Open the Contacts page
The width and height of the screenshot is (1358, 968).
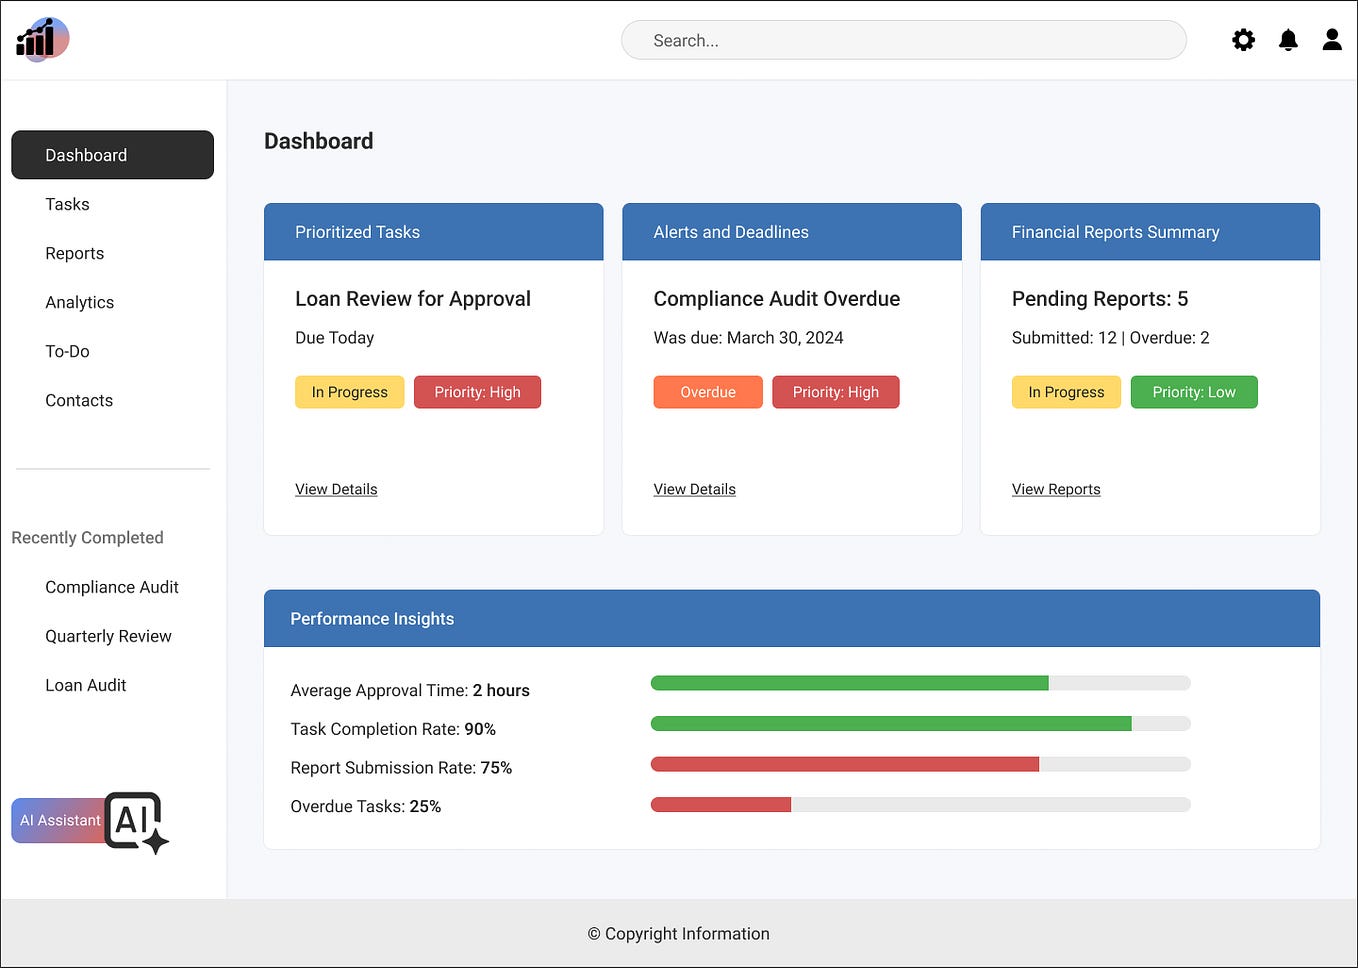tap(79, 400)
